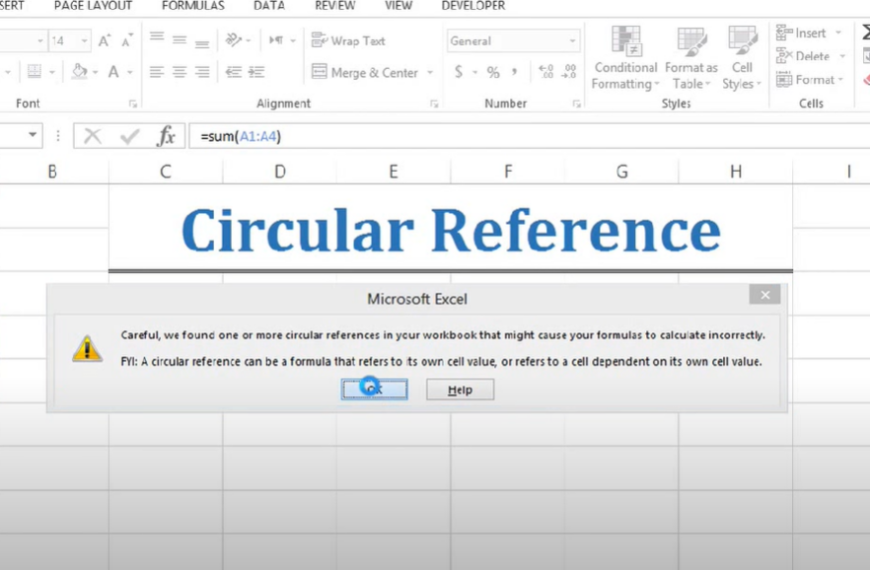The image size is (870, 570).
Task: Center text horizontally
Action: 179,72
